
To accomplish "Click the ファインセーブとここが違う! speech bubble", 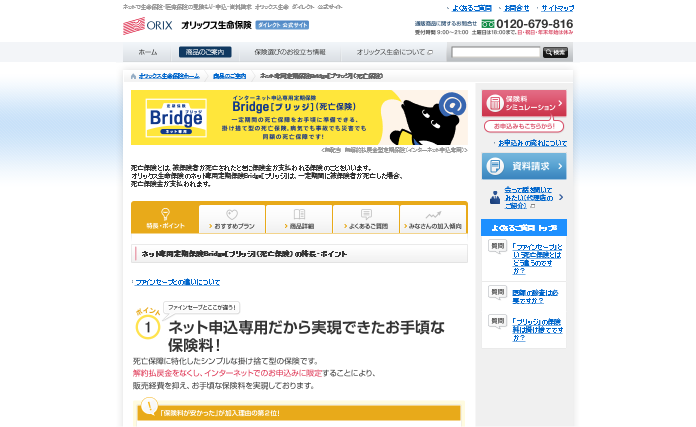I will point(202,308).
